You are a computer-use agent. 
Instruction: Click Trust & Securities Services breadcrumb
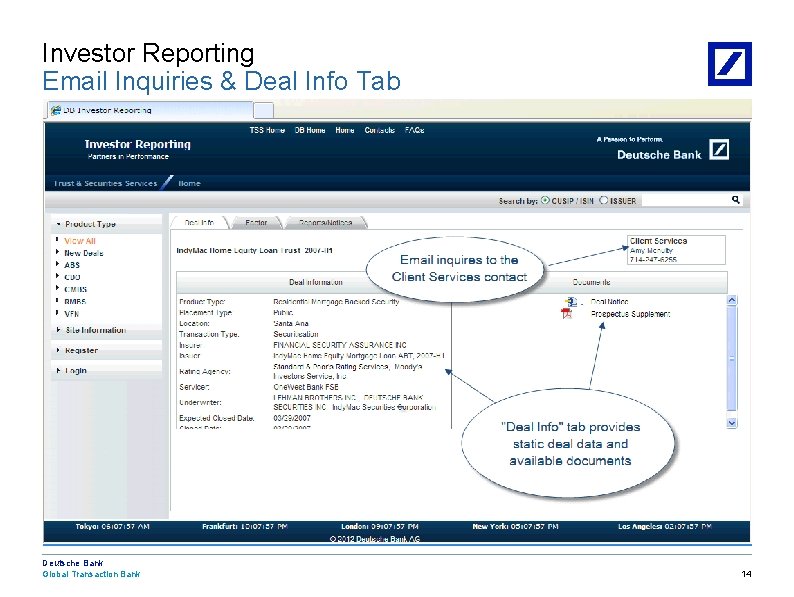105,183
